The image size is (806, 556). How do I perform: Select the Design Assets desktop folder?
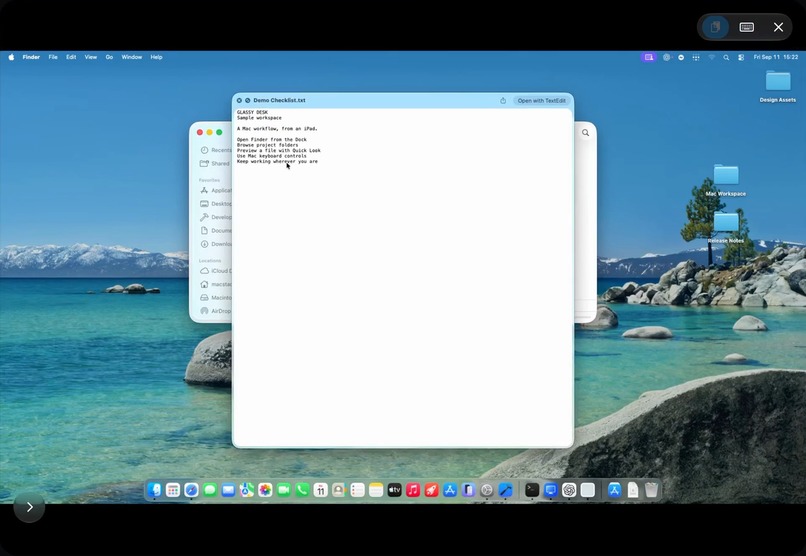778,86
